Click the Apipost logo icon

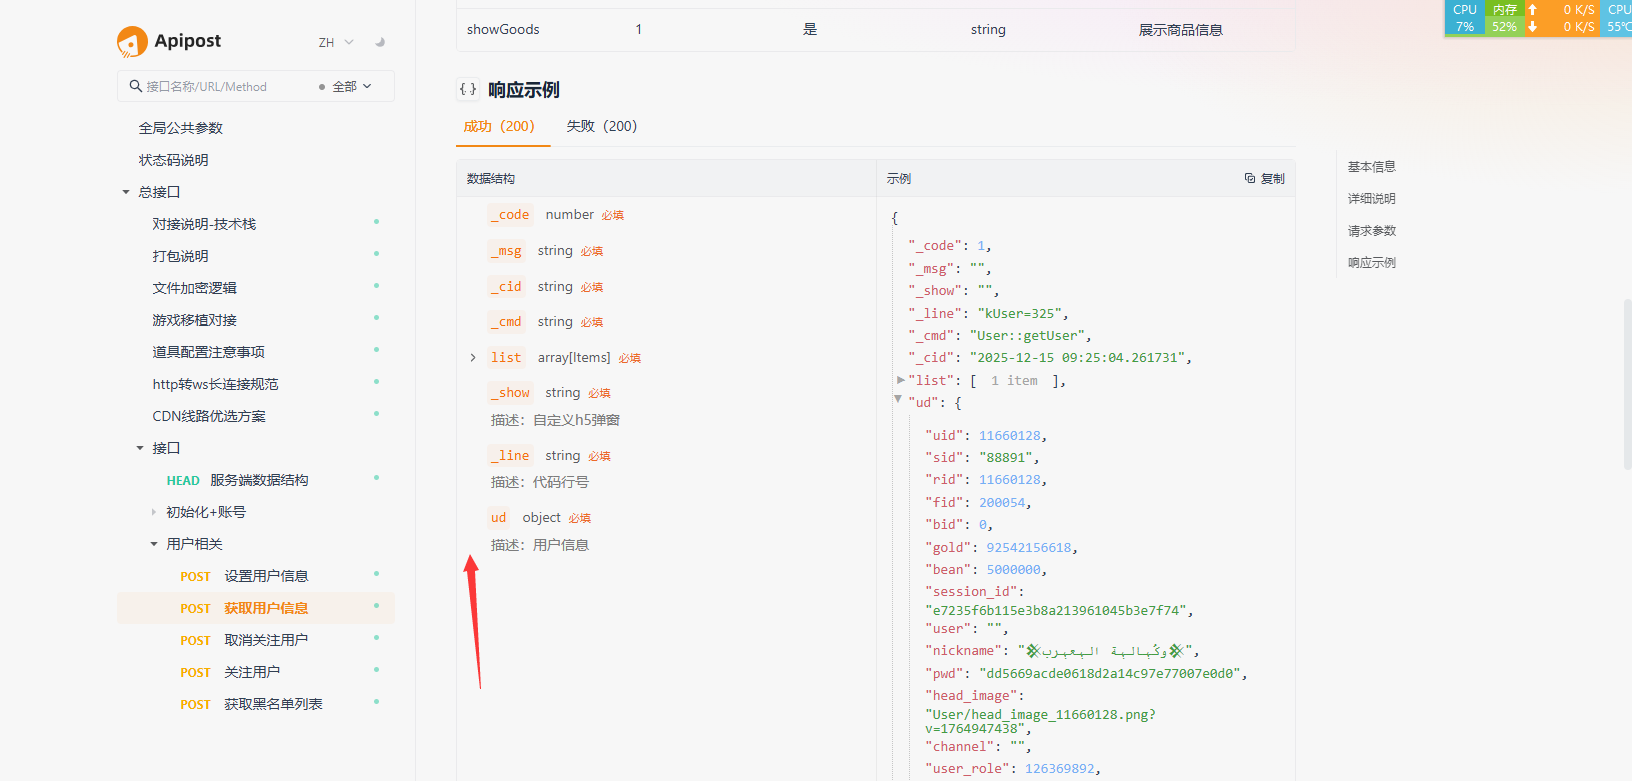point(132,41)
